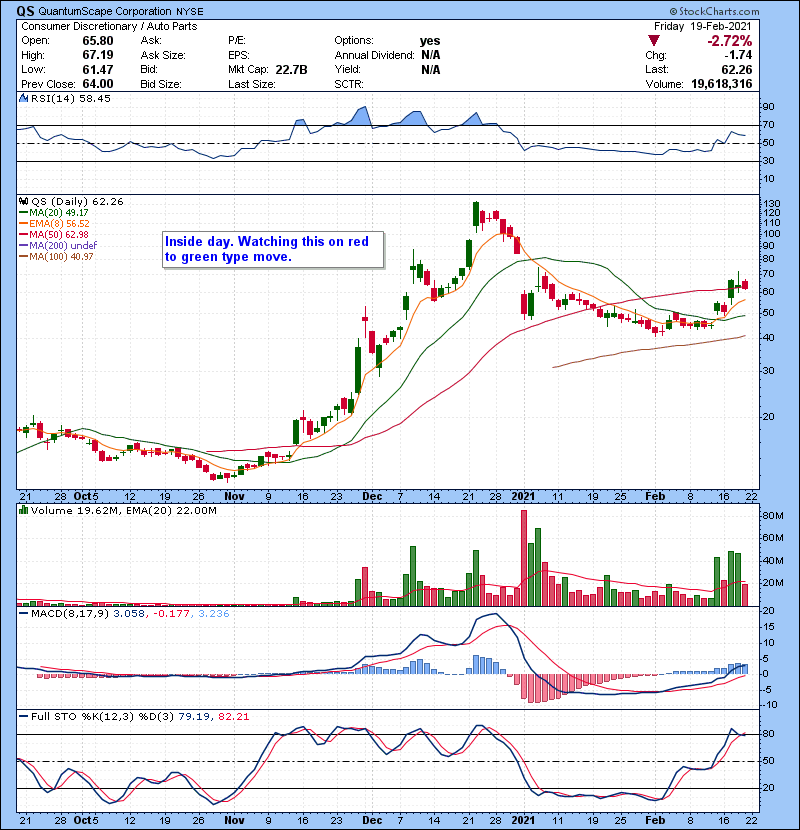Click the 2021 label on price chart axis
Image resolution: width=800 pixels, height=830 pixels.
(x=523, y=497)
